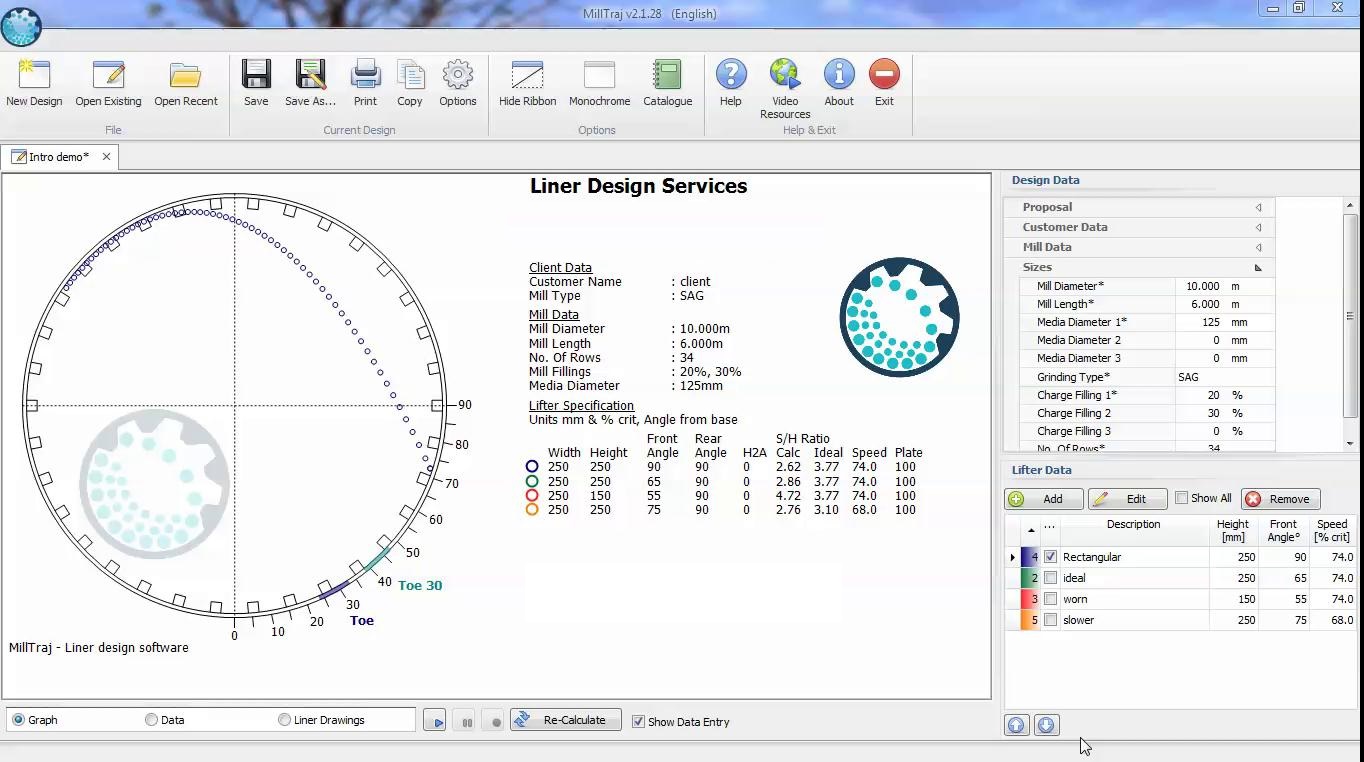Add a new lifter

(1044, 499)
